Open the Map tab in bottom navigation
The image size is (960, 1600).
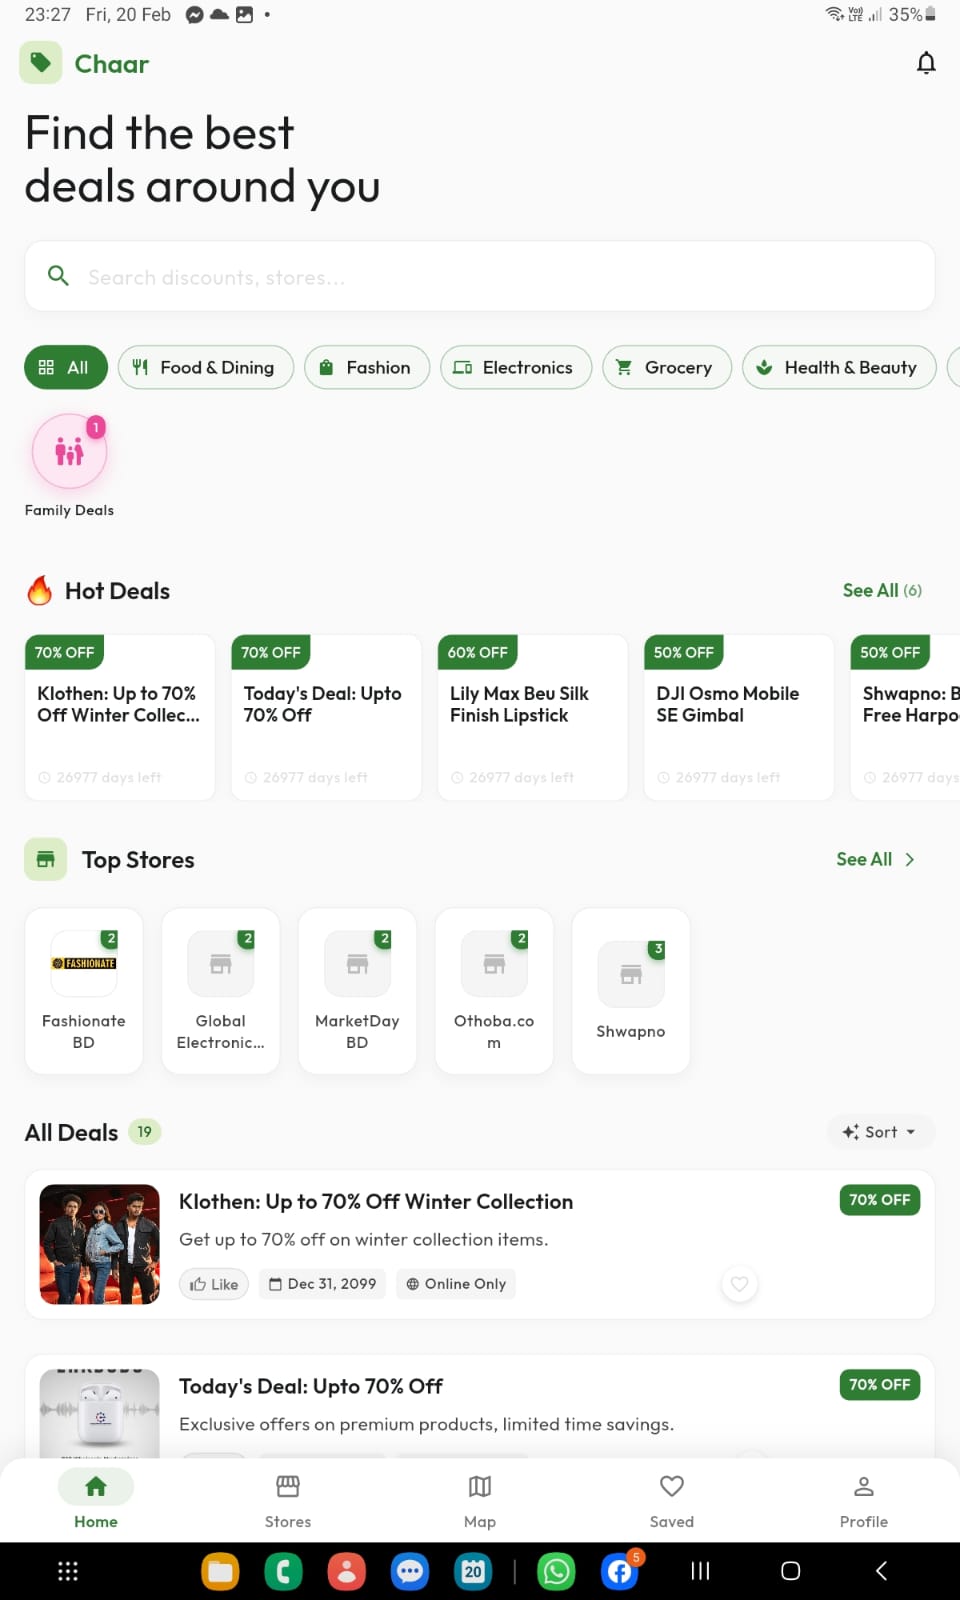pos(479,1498)
